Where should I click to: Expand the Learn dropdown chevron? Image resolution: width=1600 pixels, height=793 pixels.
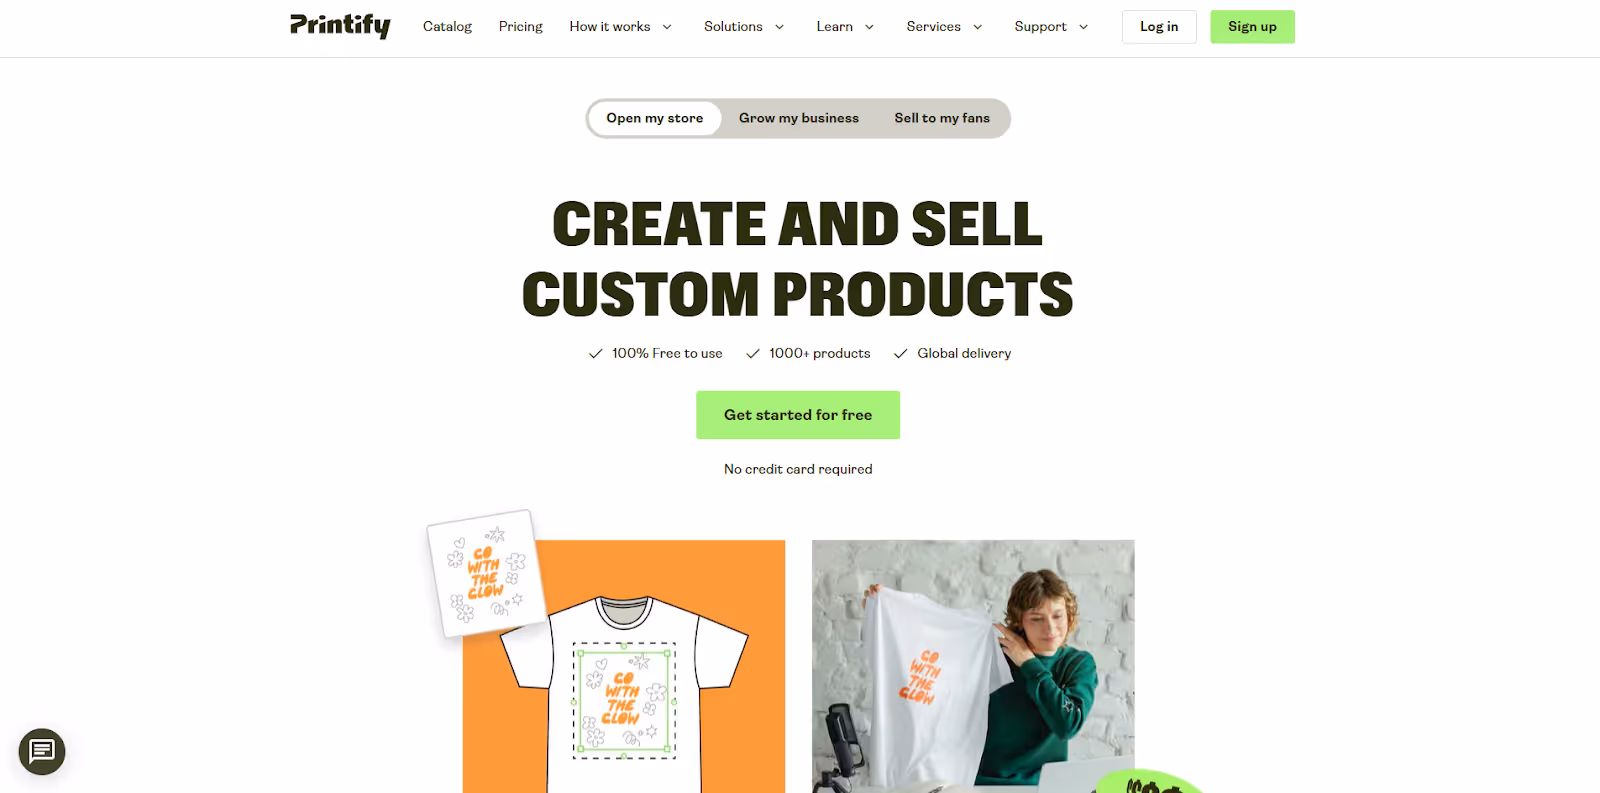[x=869, y=27]
